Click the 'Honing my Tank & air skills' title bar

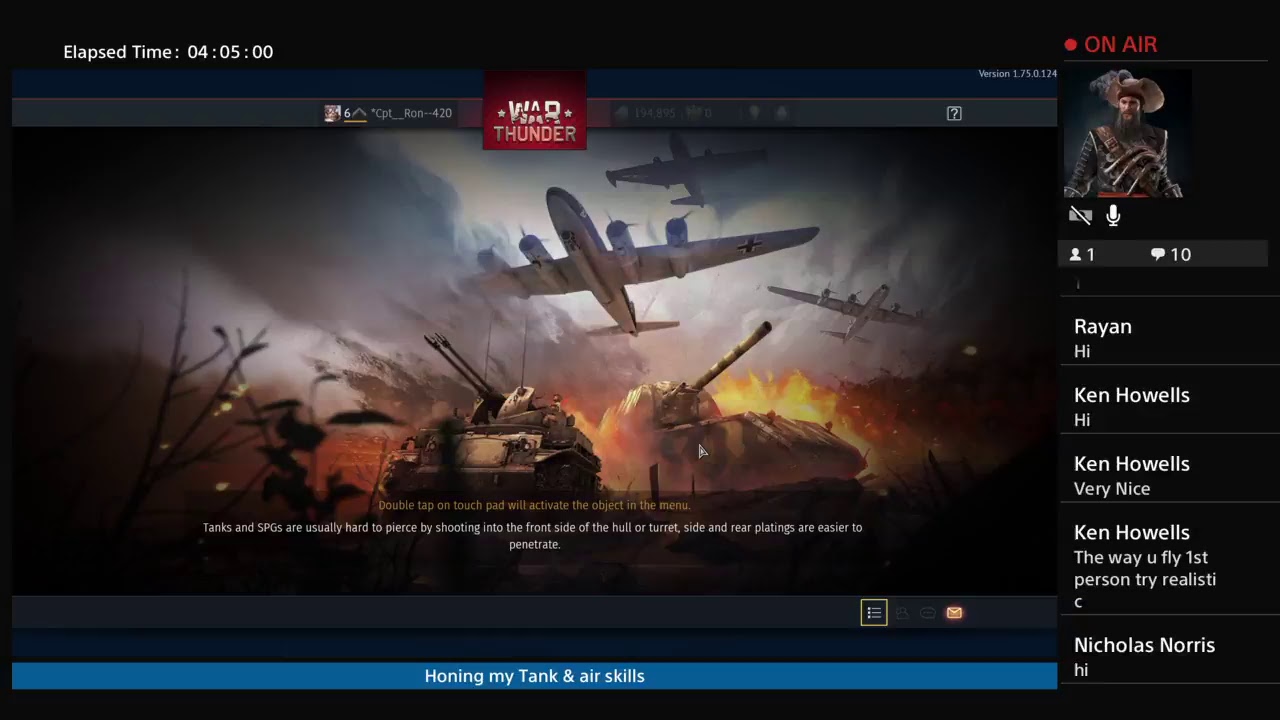[x=534, y=676]
